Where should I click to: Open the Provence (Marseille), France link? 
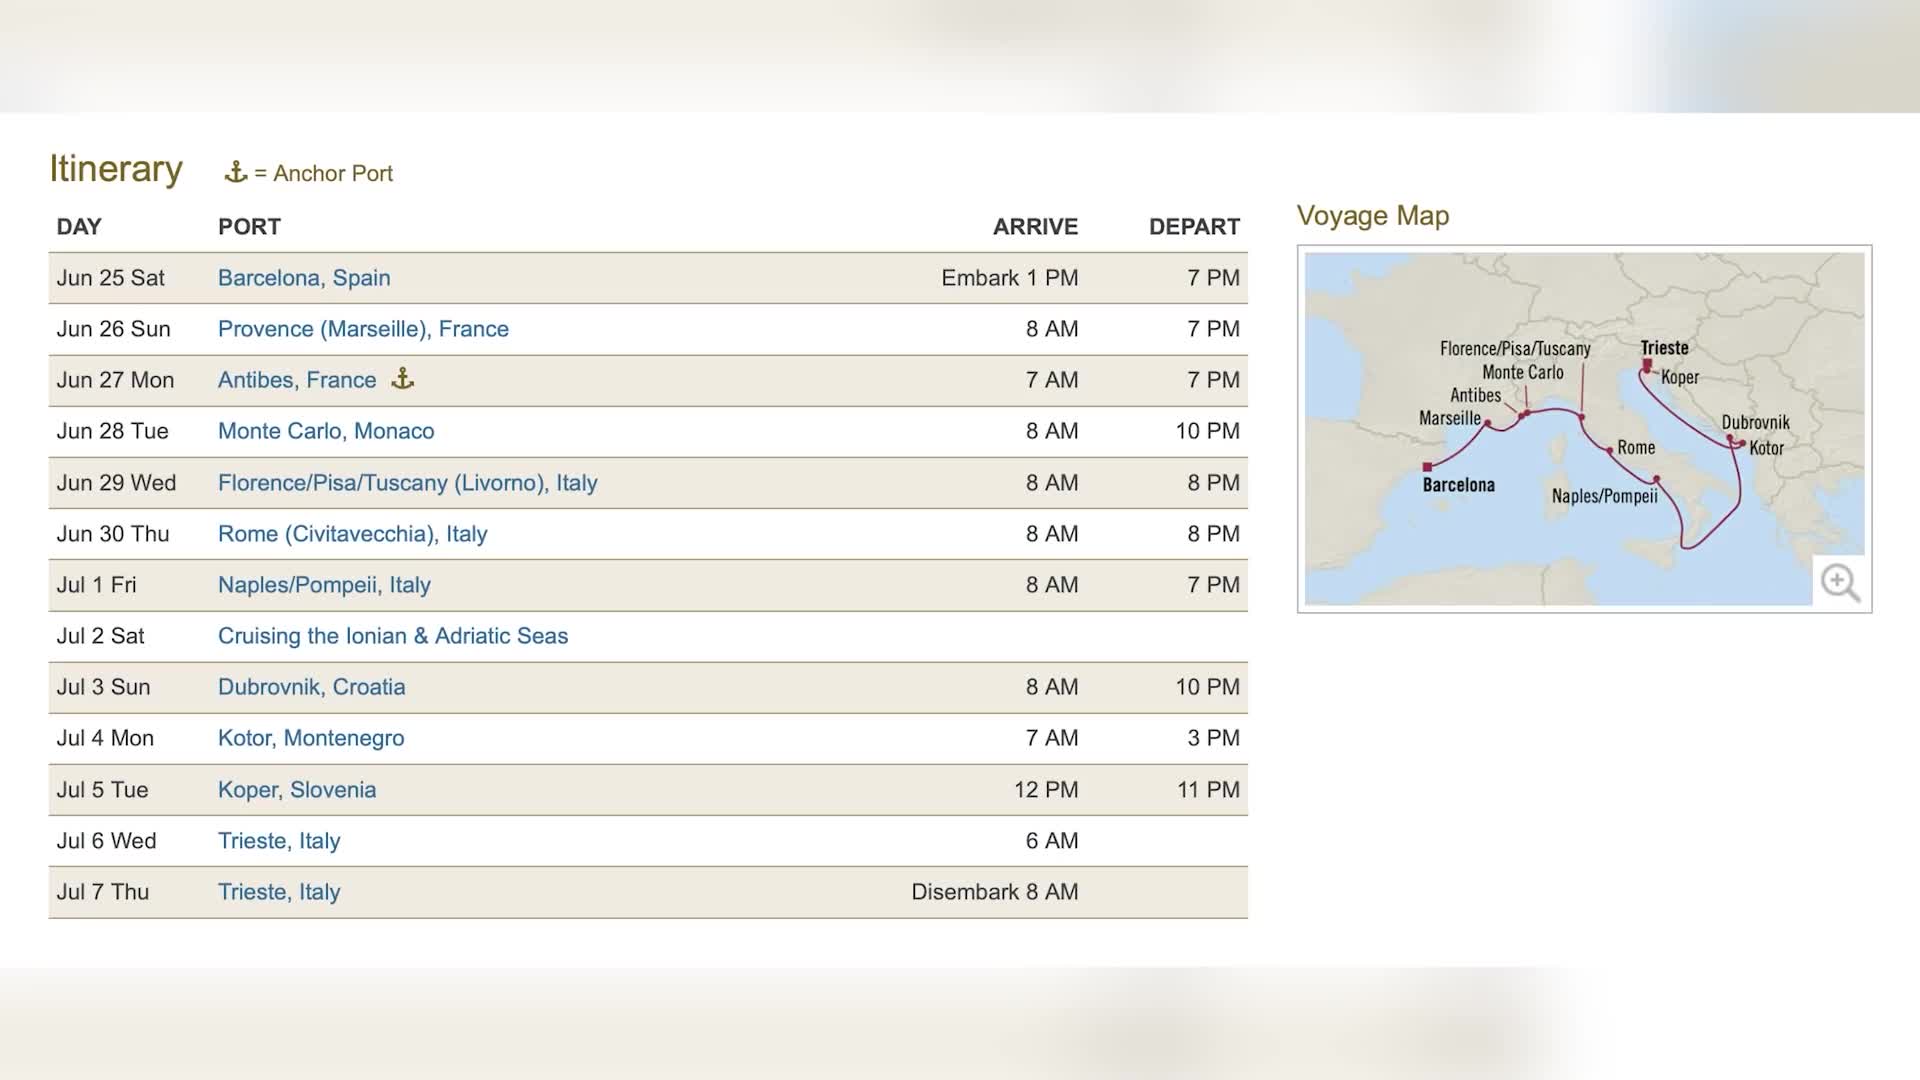pyautogui.click(x=363, y=329)
